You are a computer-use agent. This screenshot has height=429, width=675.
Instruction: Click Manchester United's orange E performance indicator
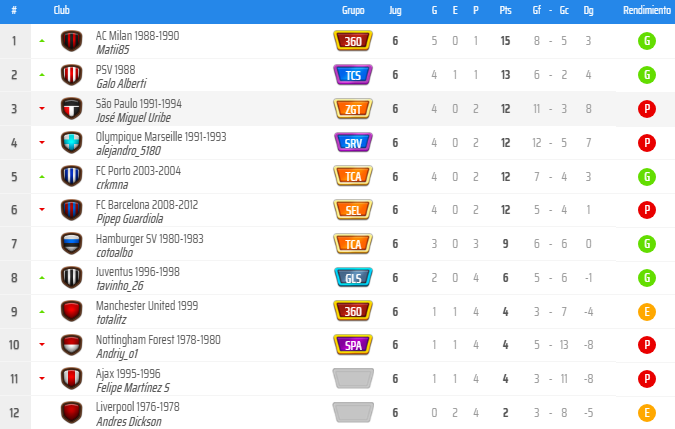coord(647,312)
